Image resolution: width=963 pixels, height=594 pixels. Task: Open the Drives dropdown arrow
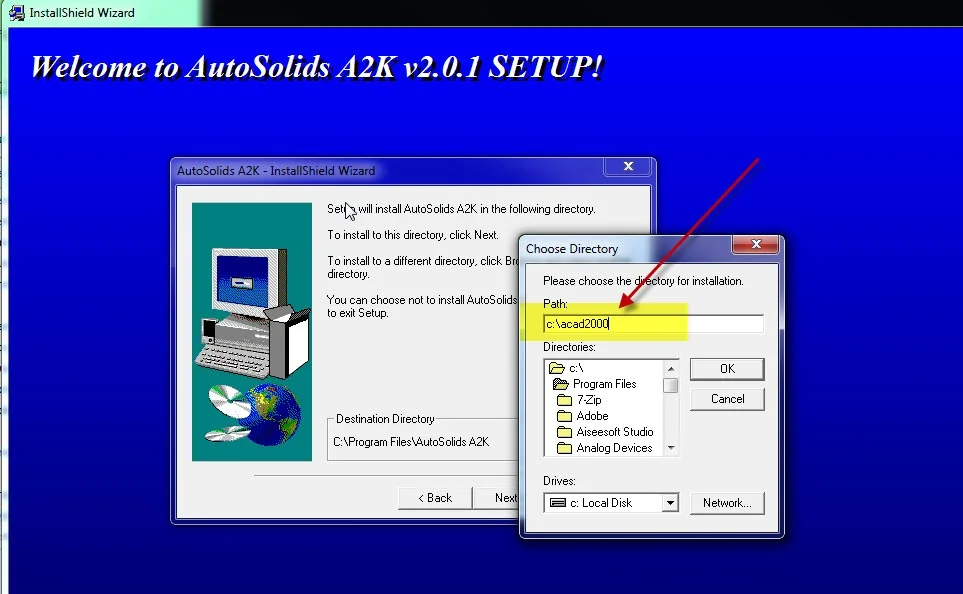671,503
